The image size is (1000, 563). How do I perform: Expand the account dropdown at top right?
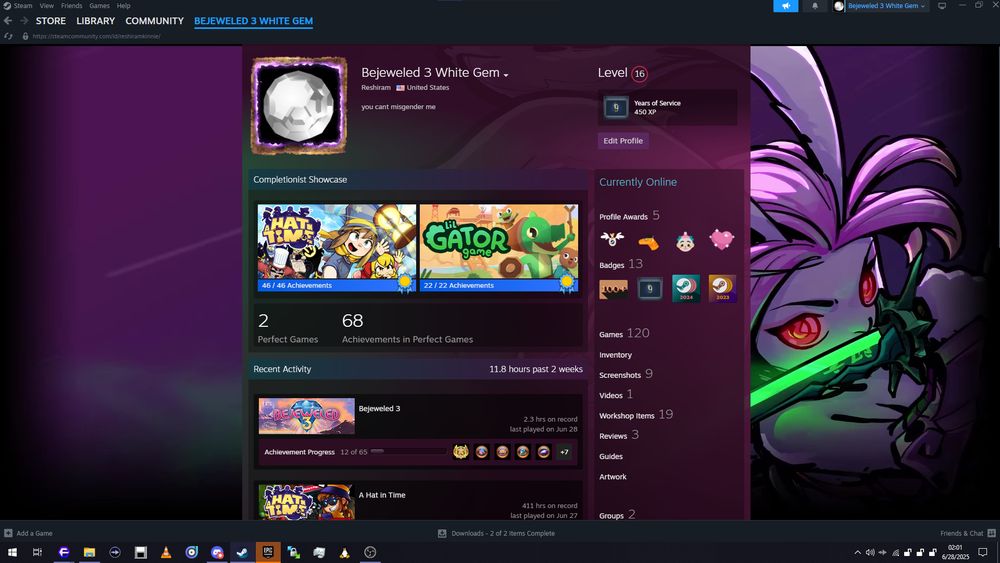(x=886, y=6)
